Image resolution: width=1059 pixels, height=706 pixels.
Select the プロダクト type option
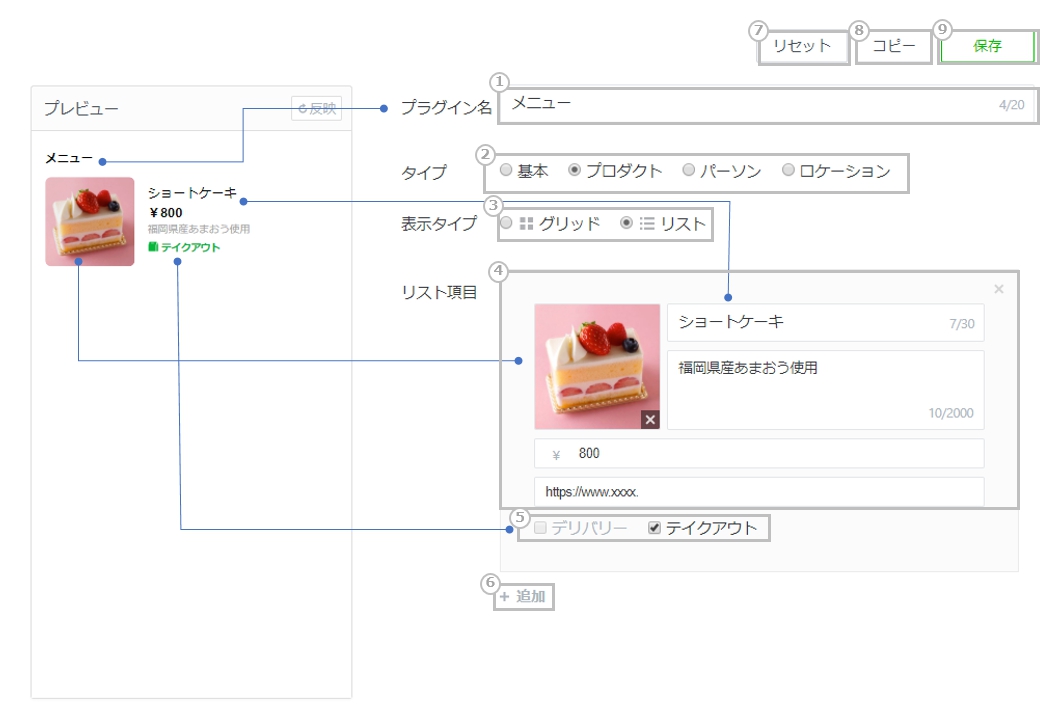tap(574, 171)
